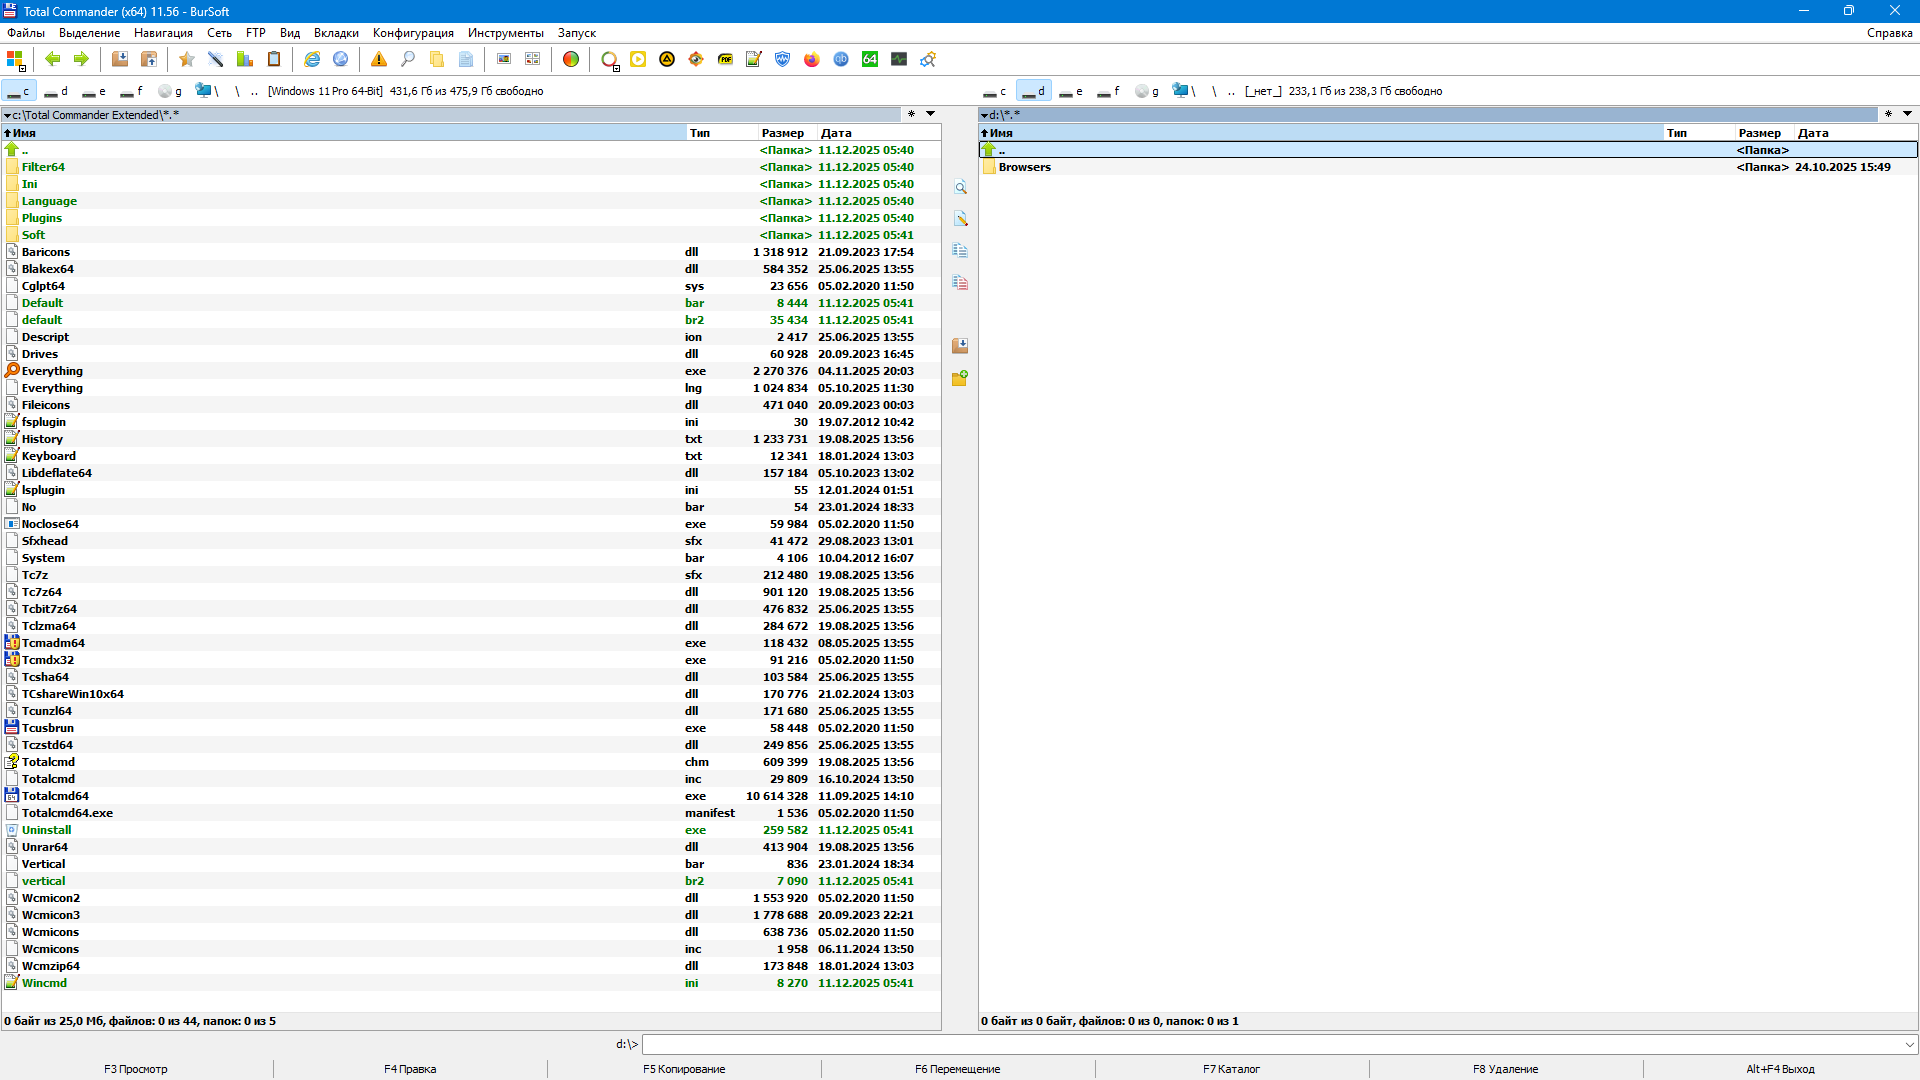Click the green Back arrow toolbar icon

click(53, 59)
